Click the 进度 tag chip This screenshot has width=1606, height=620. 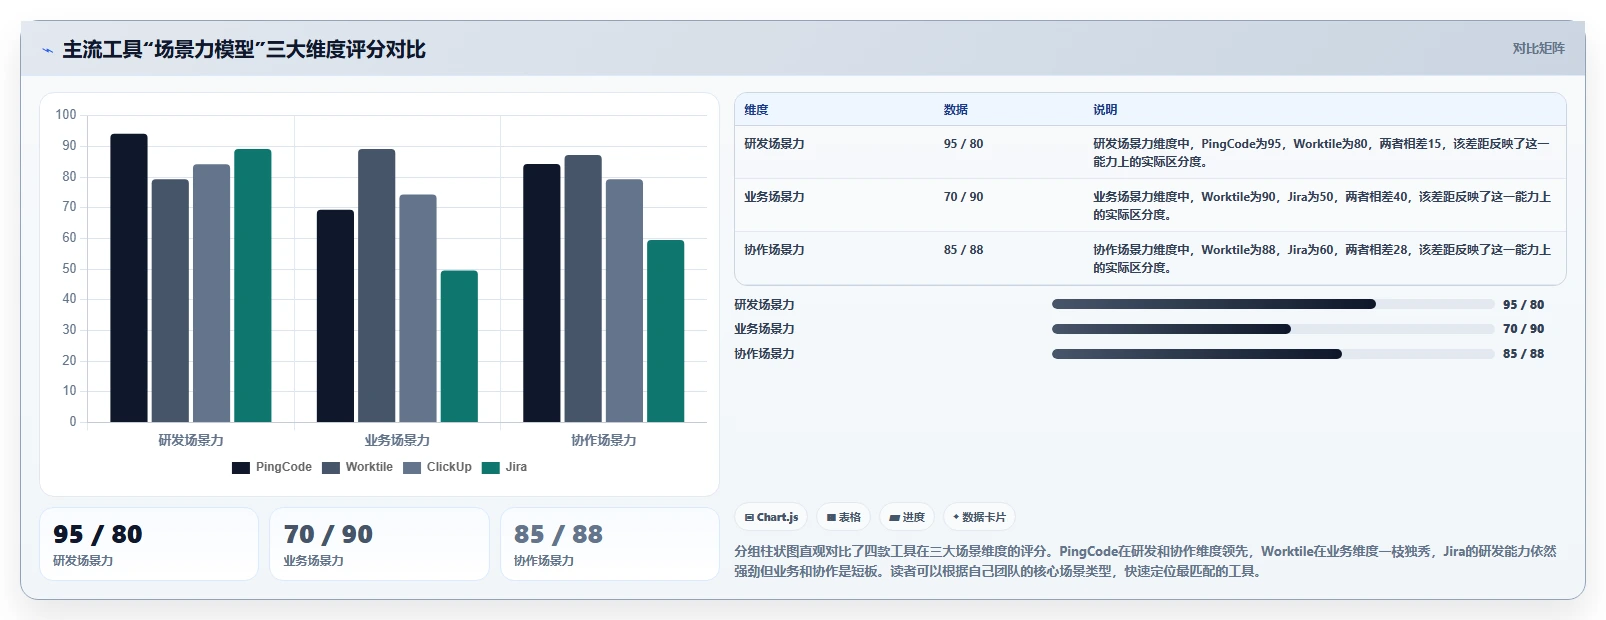point(907,517)
